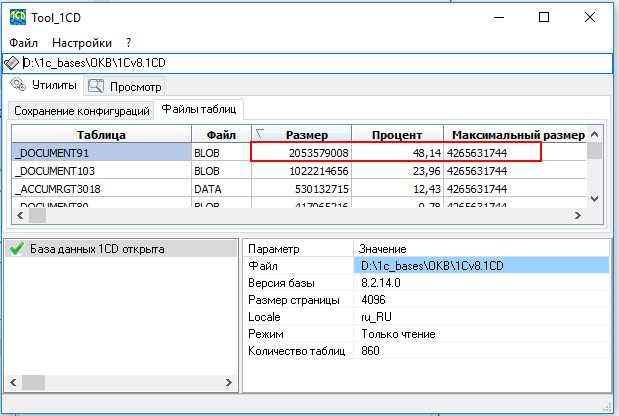
Task: Open the Сохранение конфигураций tab
Action: tap(82, 110)
